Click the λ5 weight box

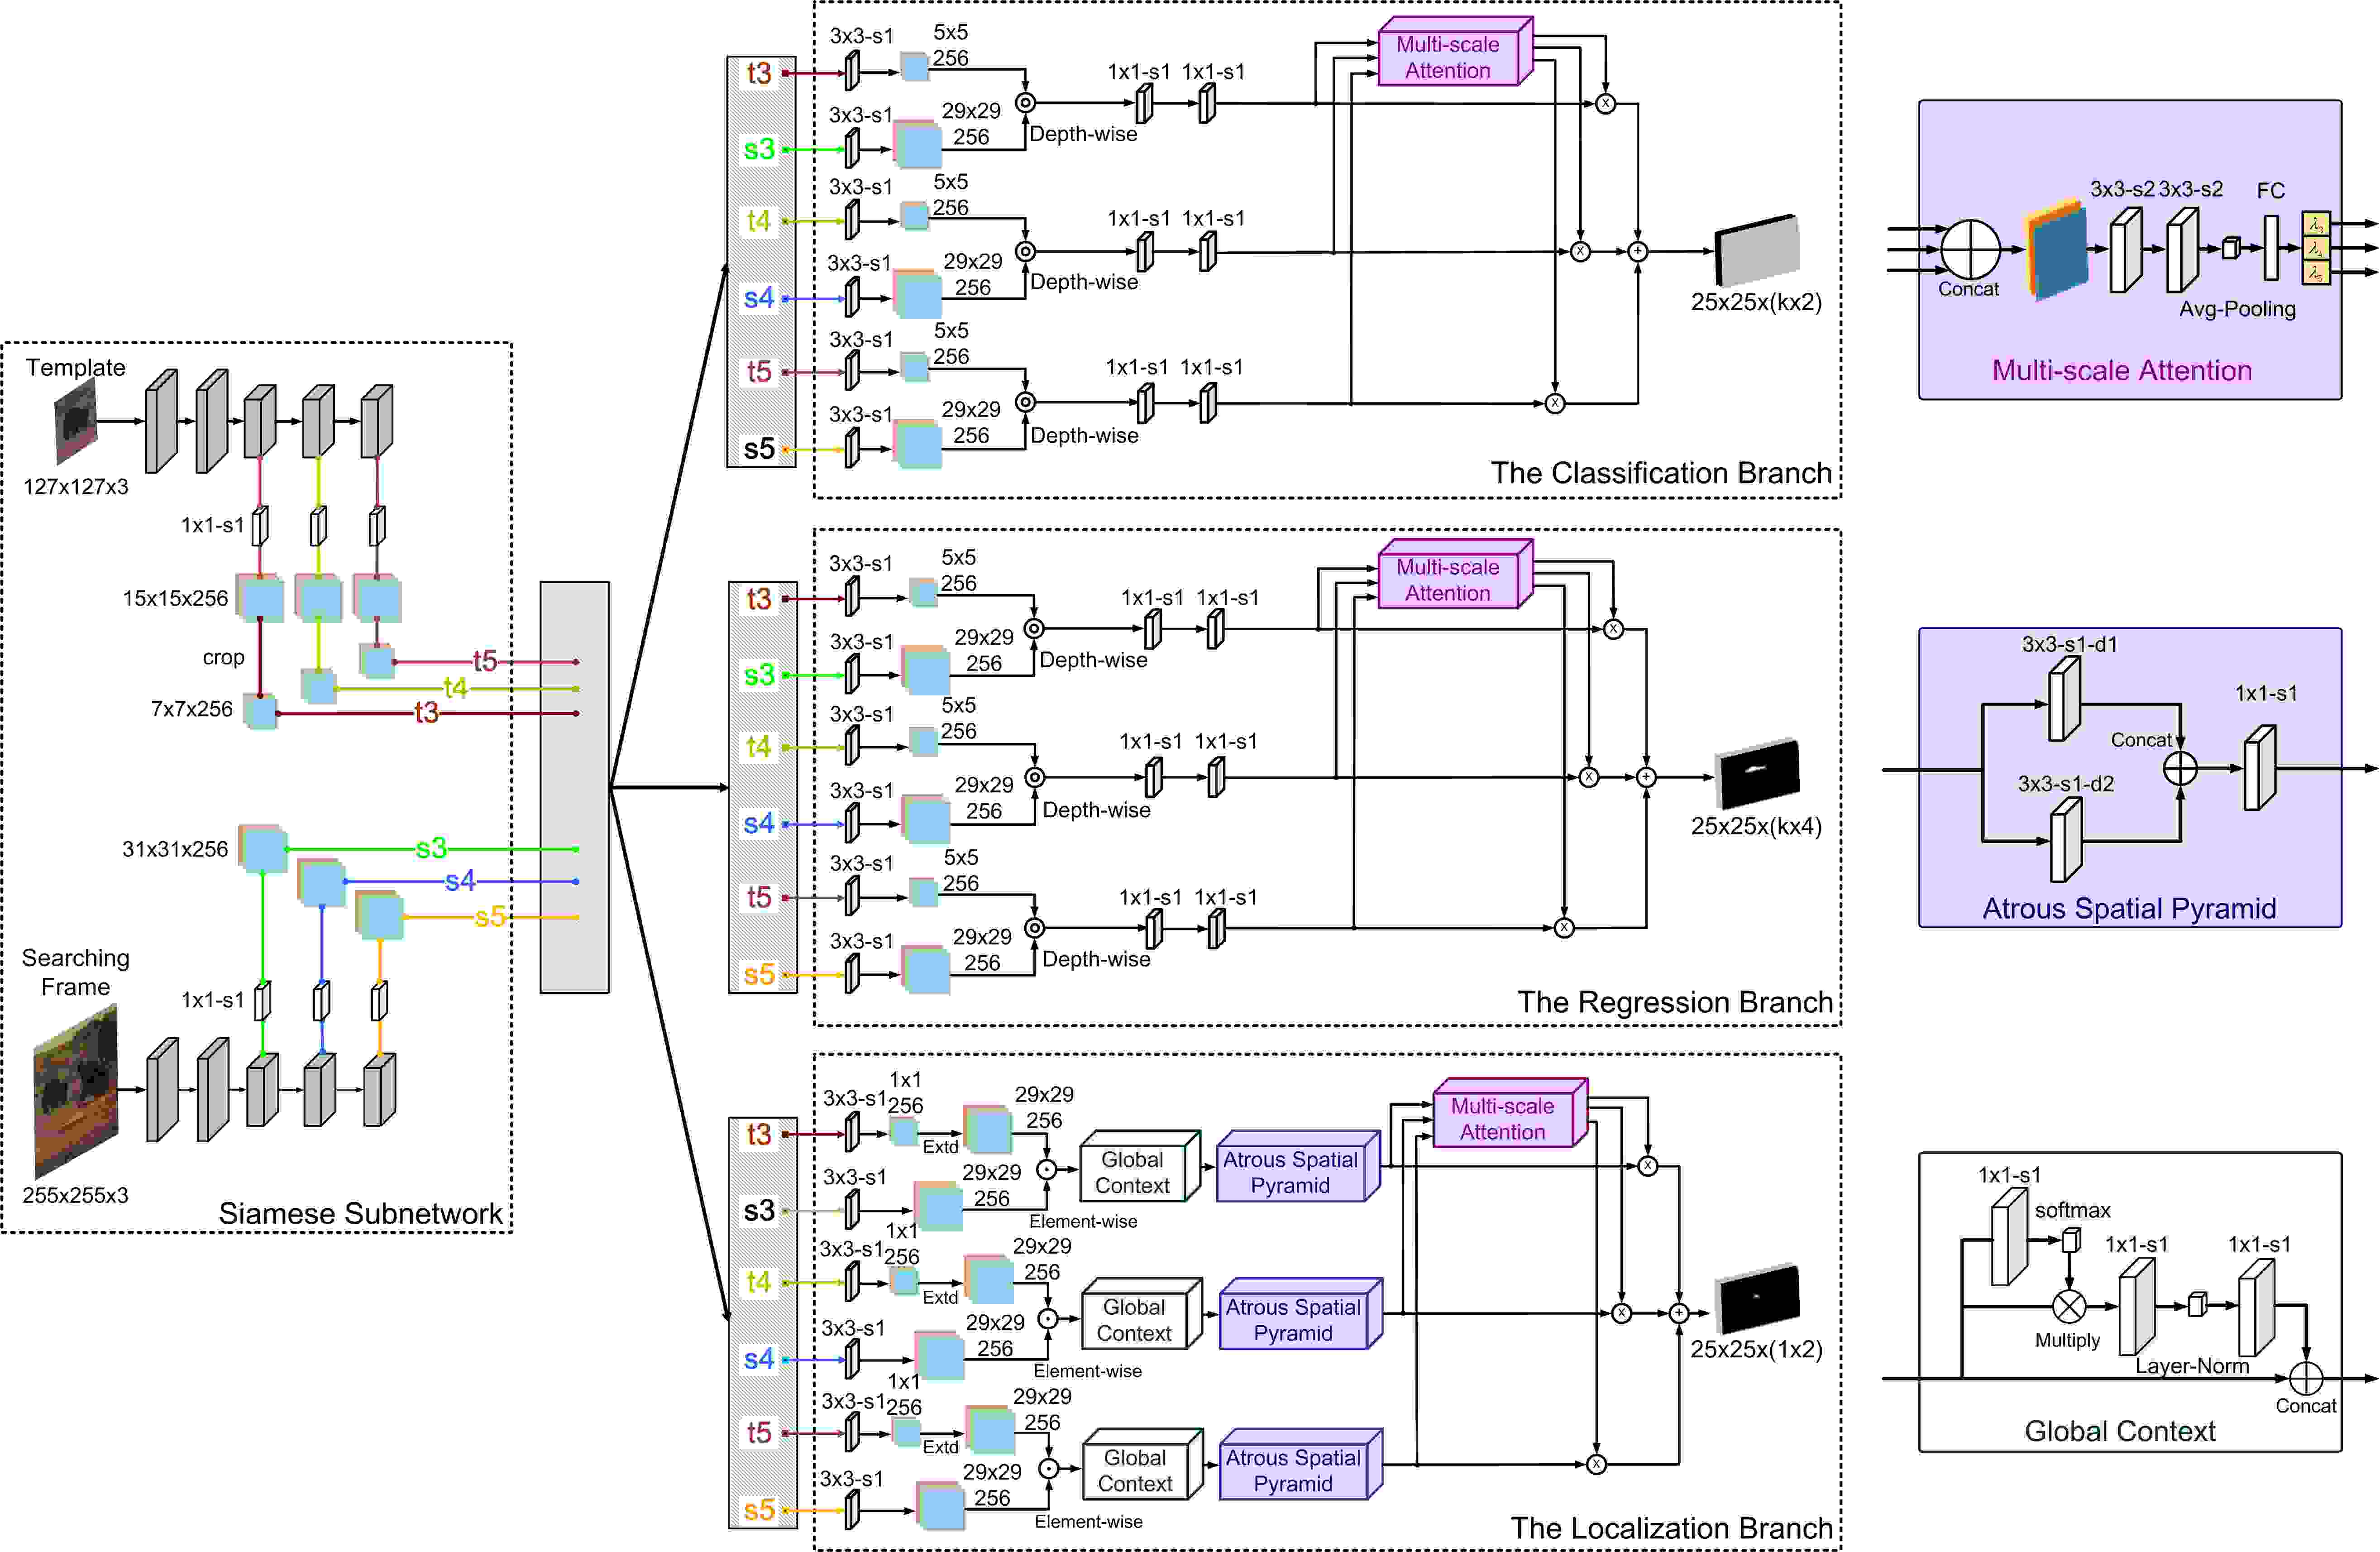(2317, 272)
